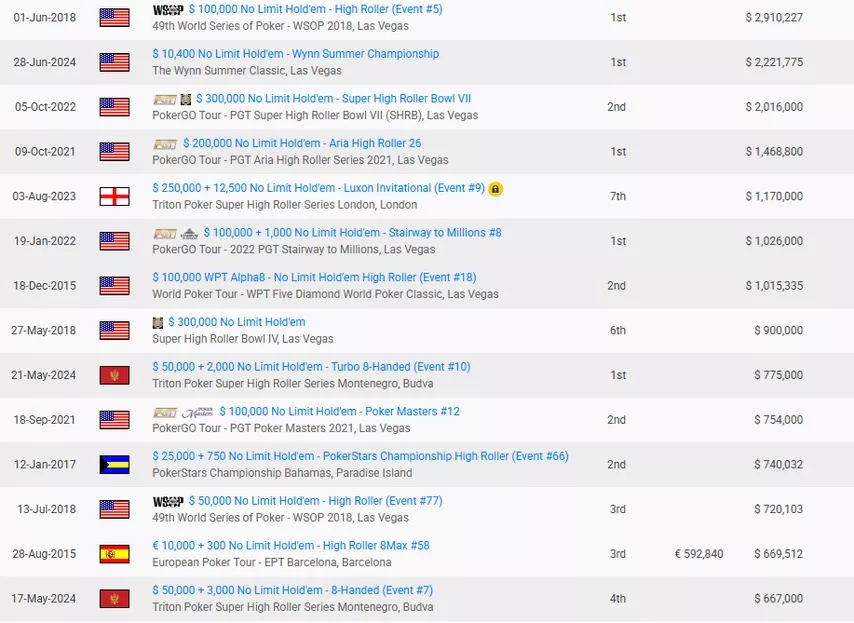The image size is (854, 623).
Task: Click the US flag in the 28-Jun-2024 row
Action: pyautogui.click(x=114, y=62)
